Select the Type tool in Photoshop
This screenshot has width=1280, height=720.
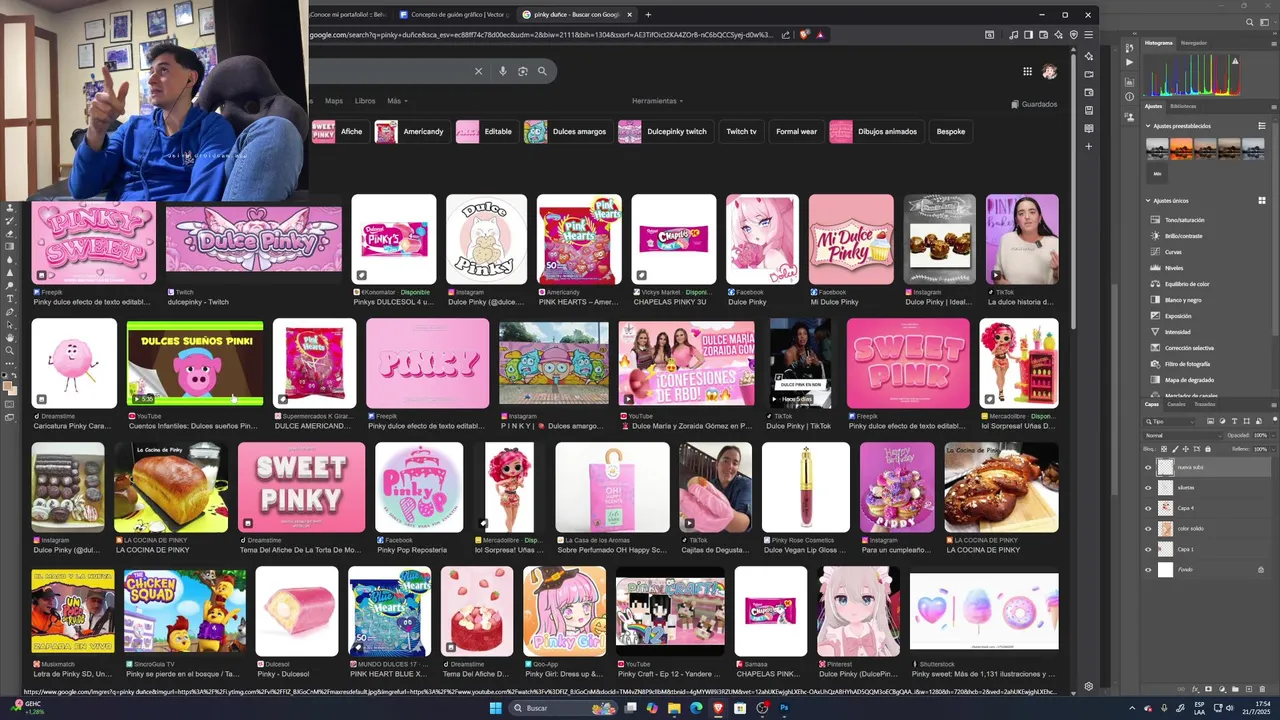[x=10, y=298]
